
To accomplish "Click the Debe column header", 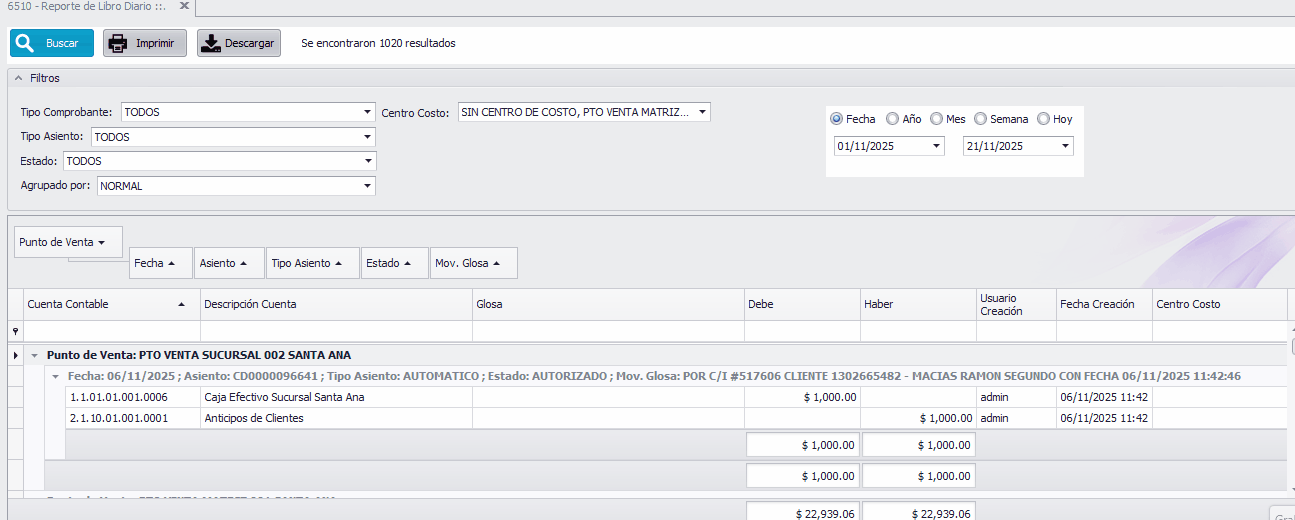I will tap(800, 304).
